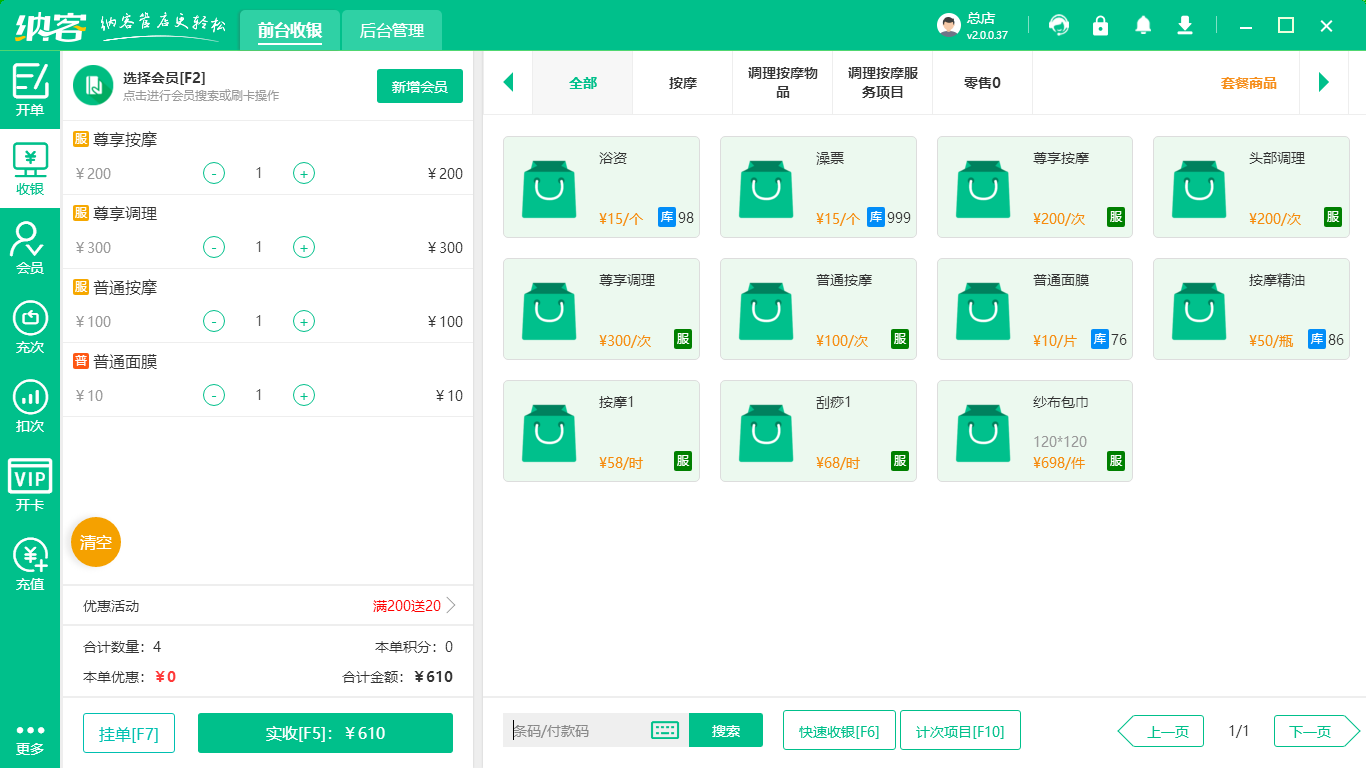1366x768 pixels.
Task: Open the 充次 recharge-times sidebar icon
Action: tap(30, 327)
